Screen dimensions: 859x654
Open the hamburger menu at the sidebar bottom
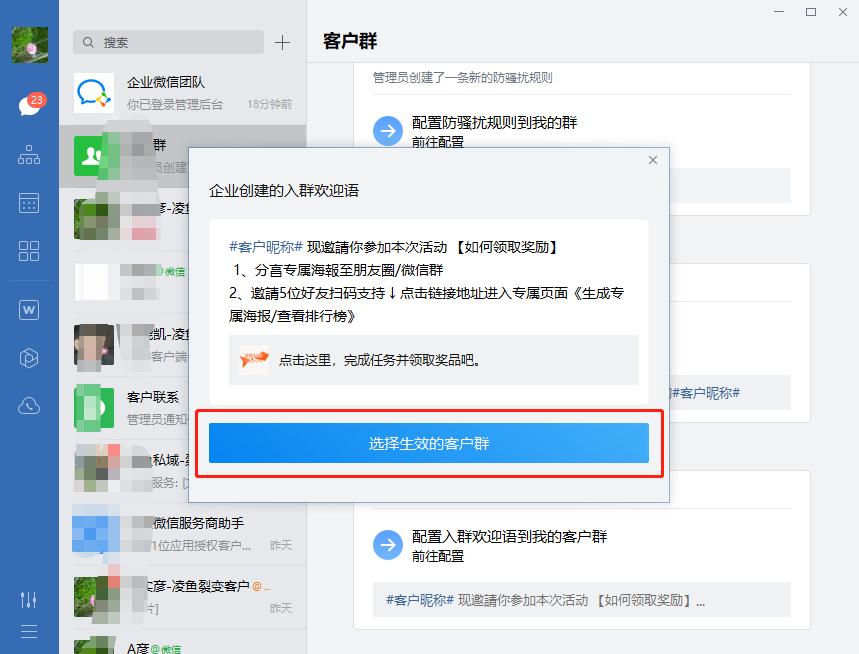click(29, 631)
